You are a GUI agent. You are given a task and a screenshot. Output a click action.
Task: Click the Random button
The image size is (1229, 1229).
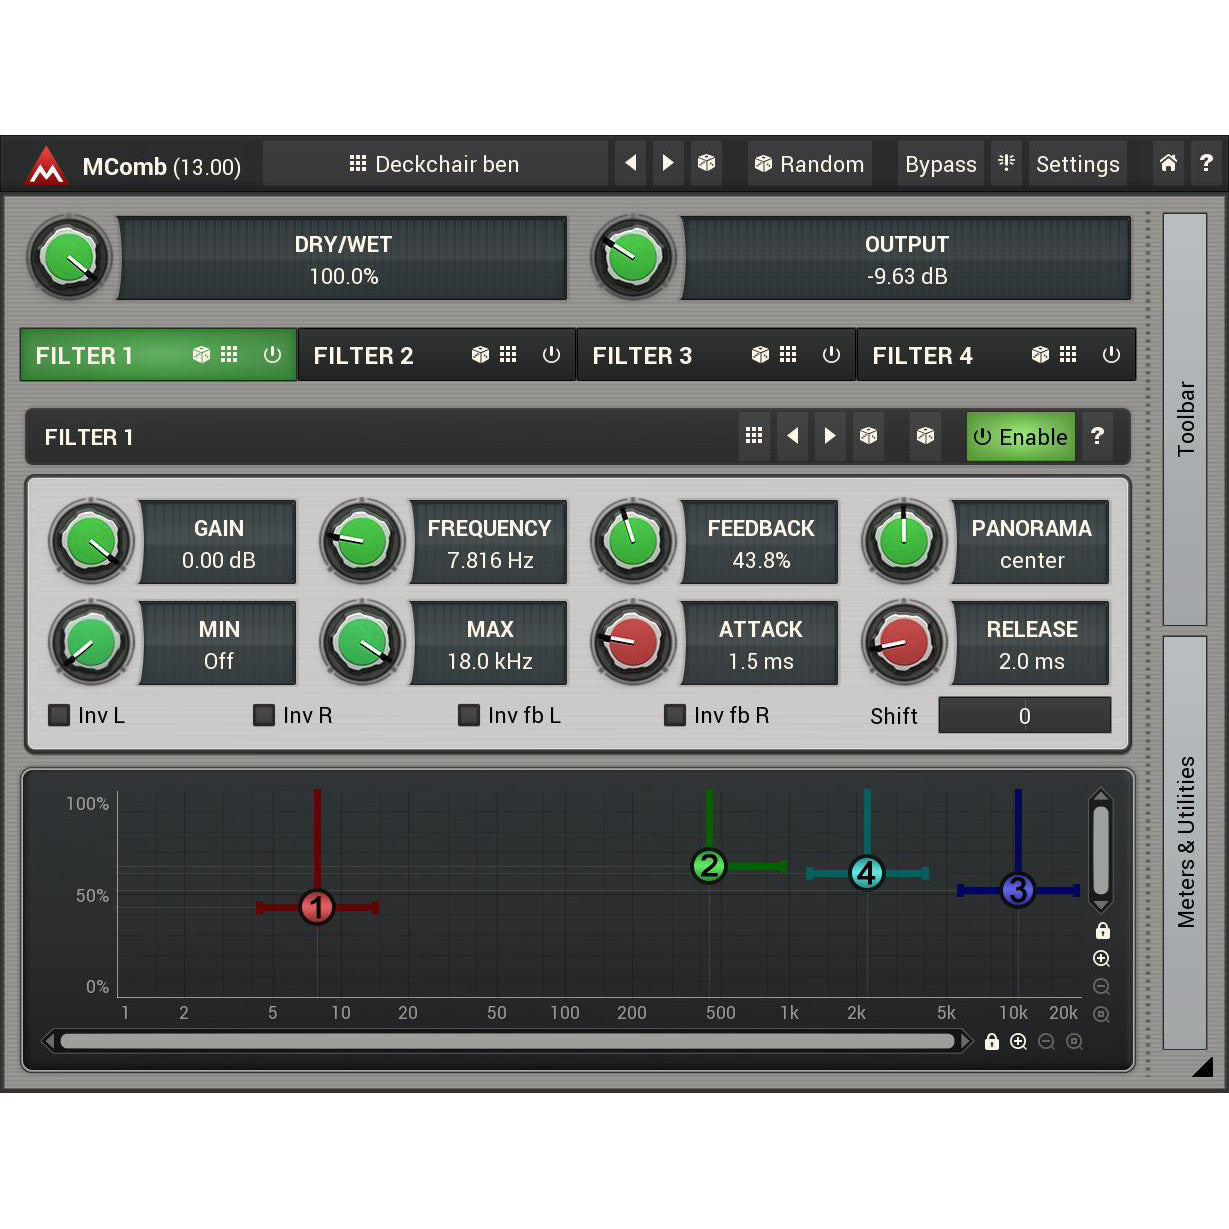click(810, 163)
